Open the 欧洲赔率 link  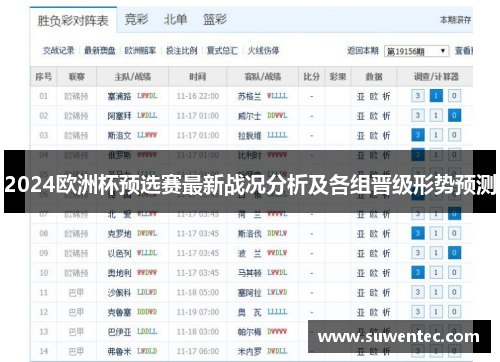tap(140, 51)
